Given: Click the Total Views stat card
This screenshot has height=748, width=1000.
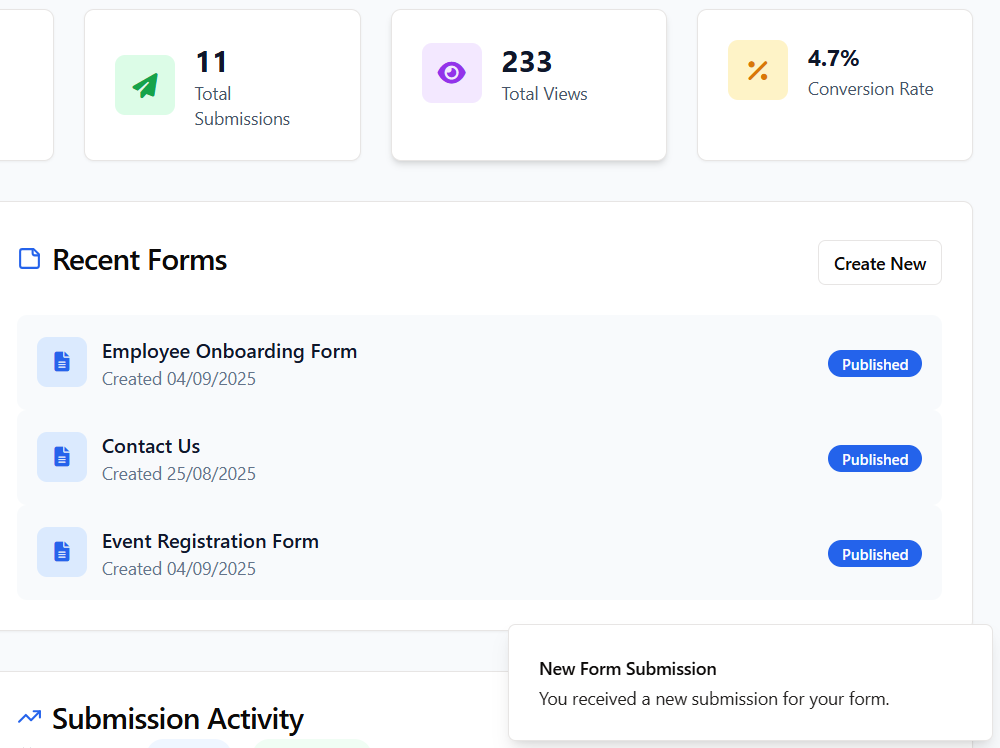Looking at the screenshot, I should click(528, 85).
